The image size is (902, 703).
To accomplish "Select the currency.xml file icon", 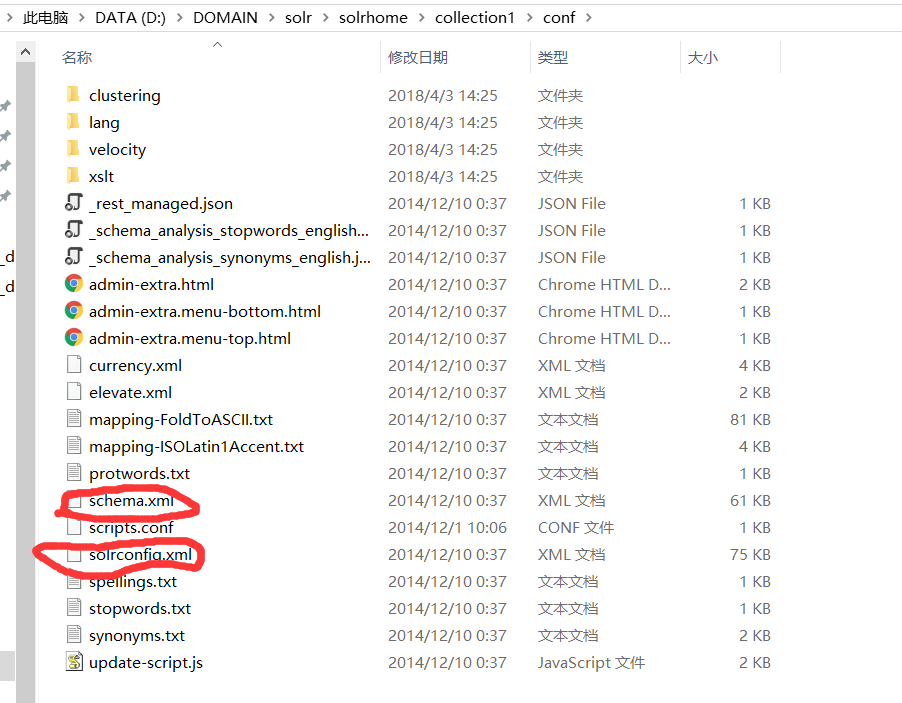I will point(74,365).
